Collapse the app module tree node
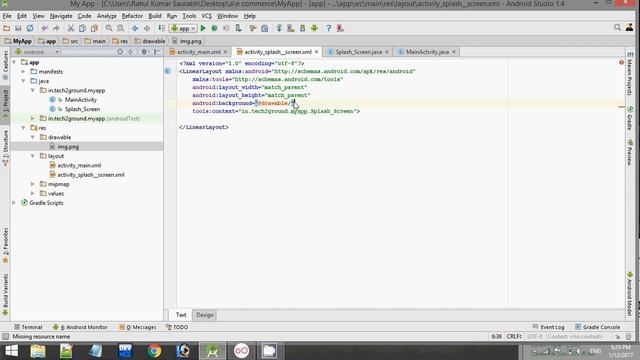This screenshot has width=640, height=360. tap(14, 62)
